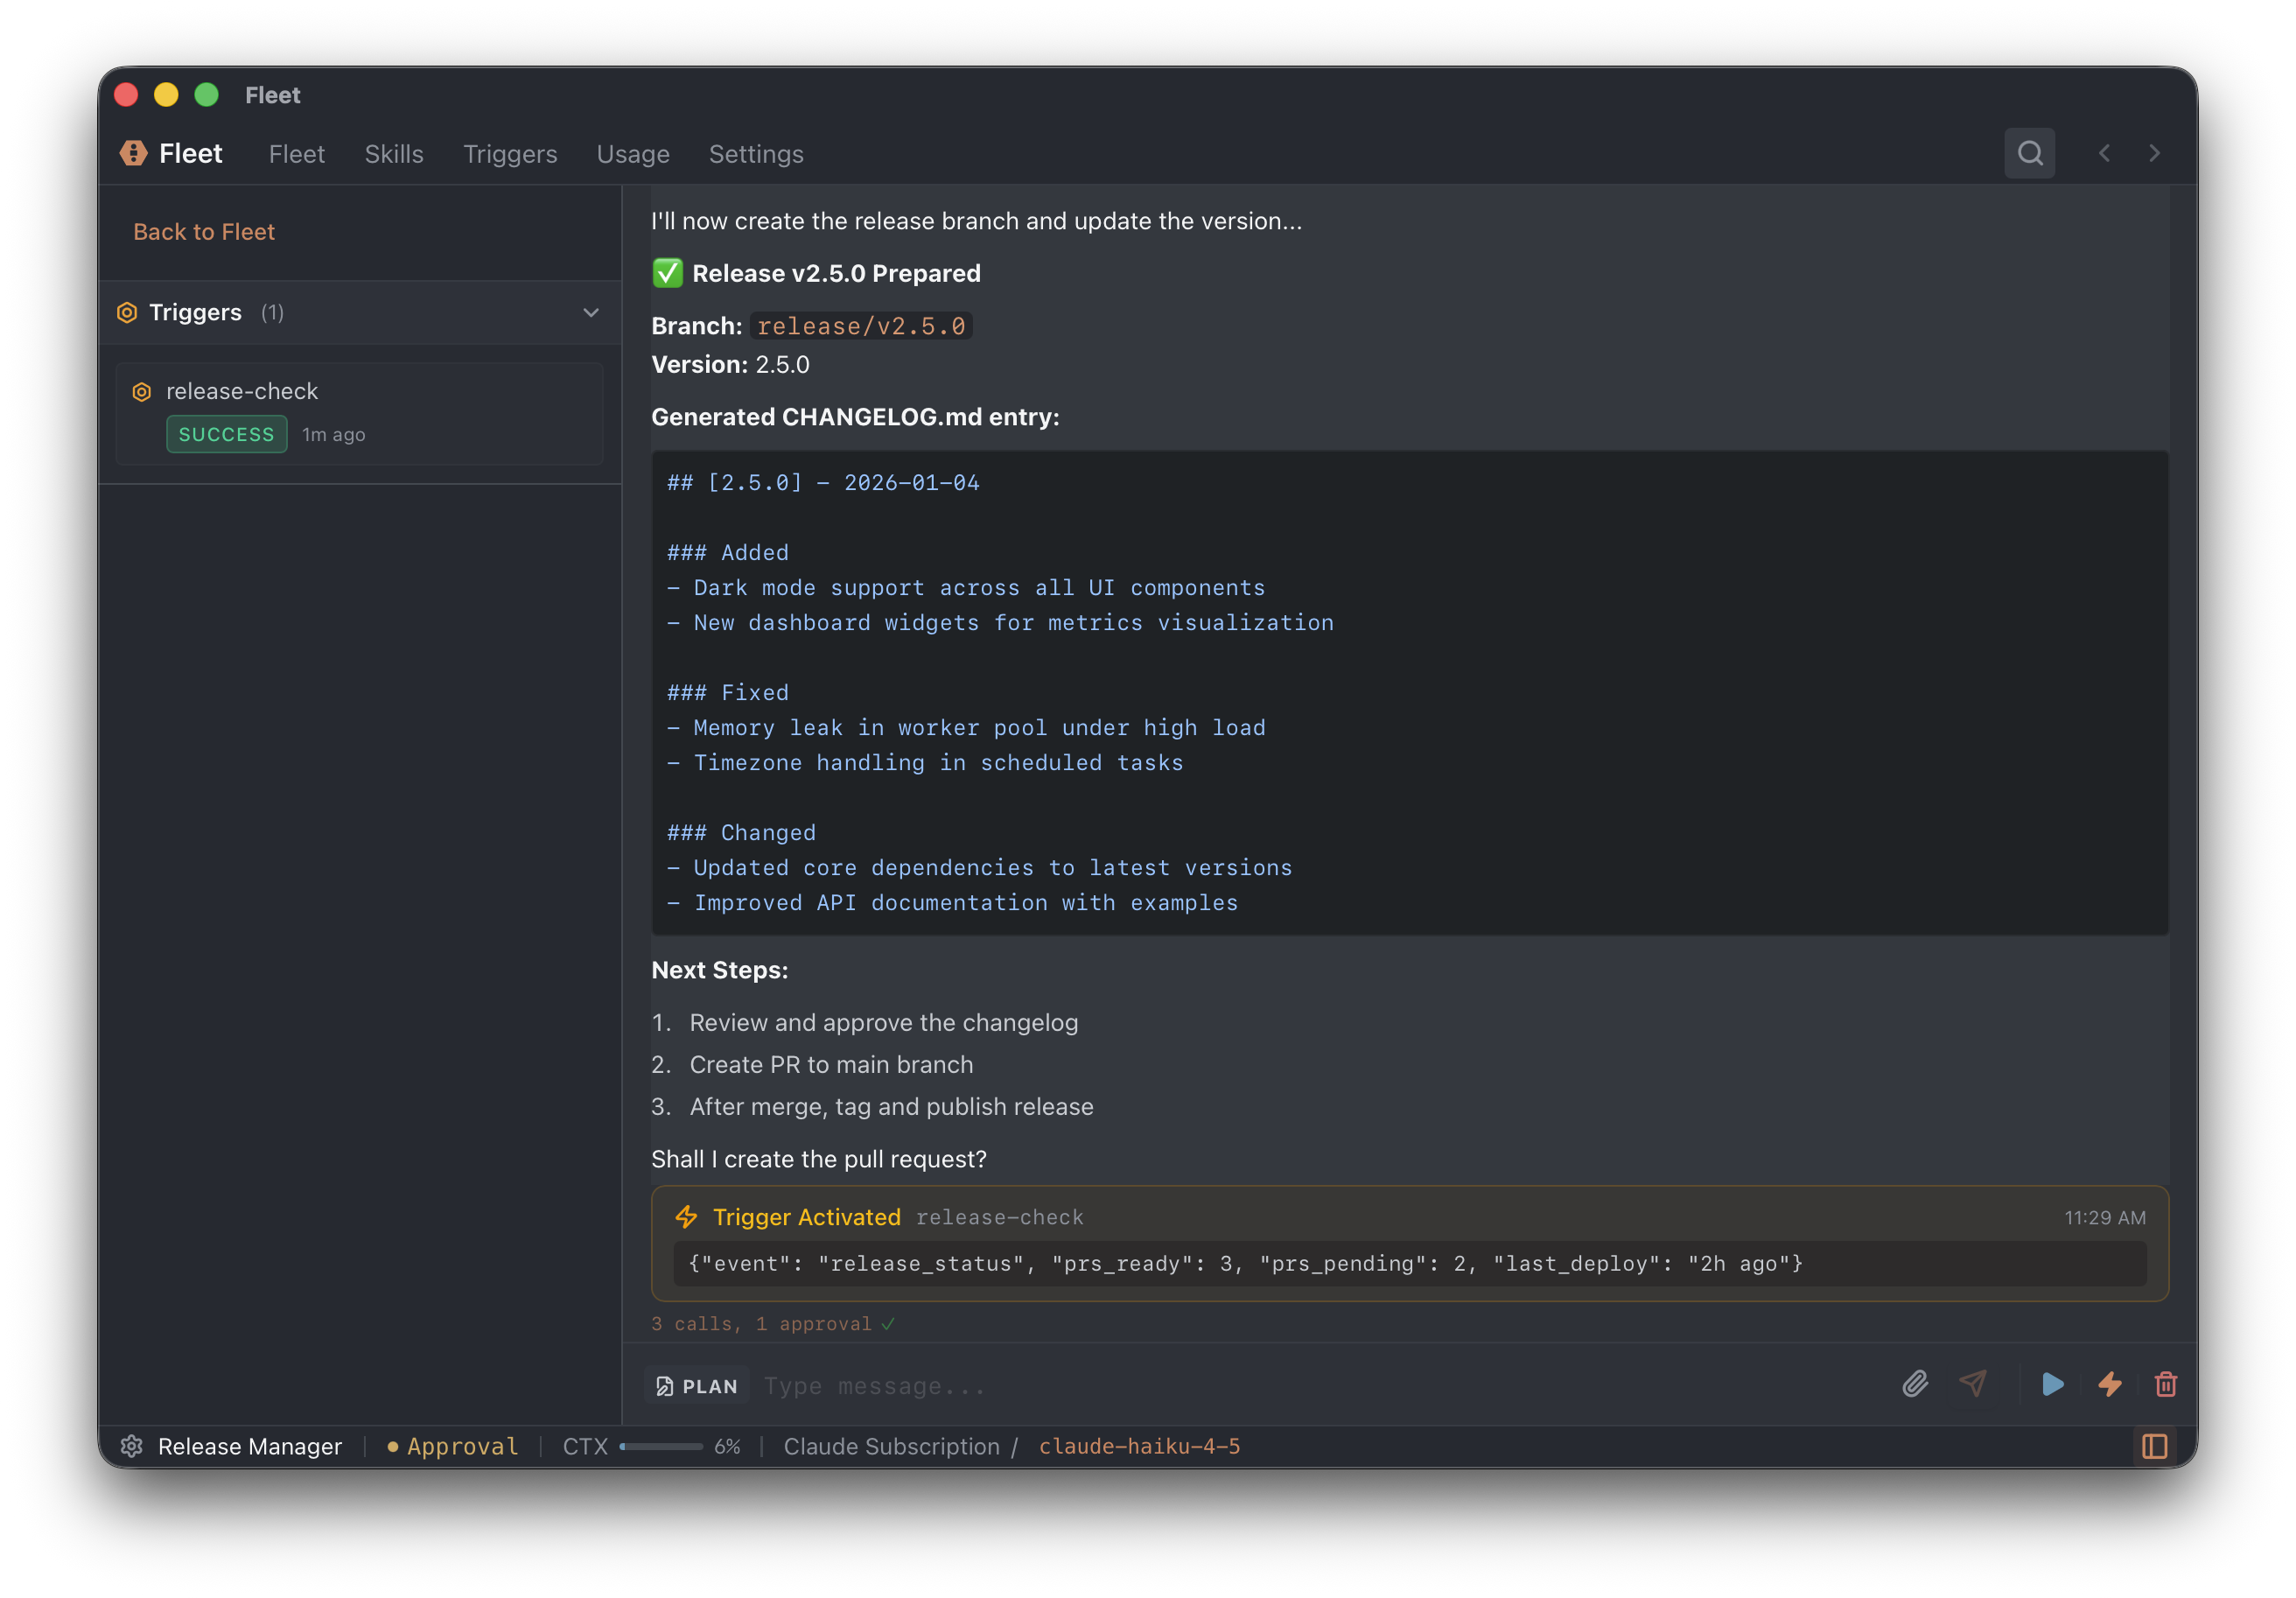Toggle the Approval mode indicator
2296x1598 pixels.
453,1446
